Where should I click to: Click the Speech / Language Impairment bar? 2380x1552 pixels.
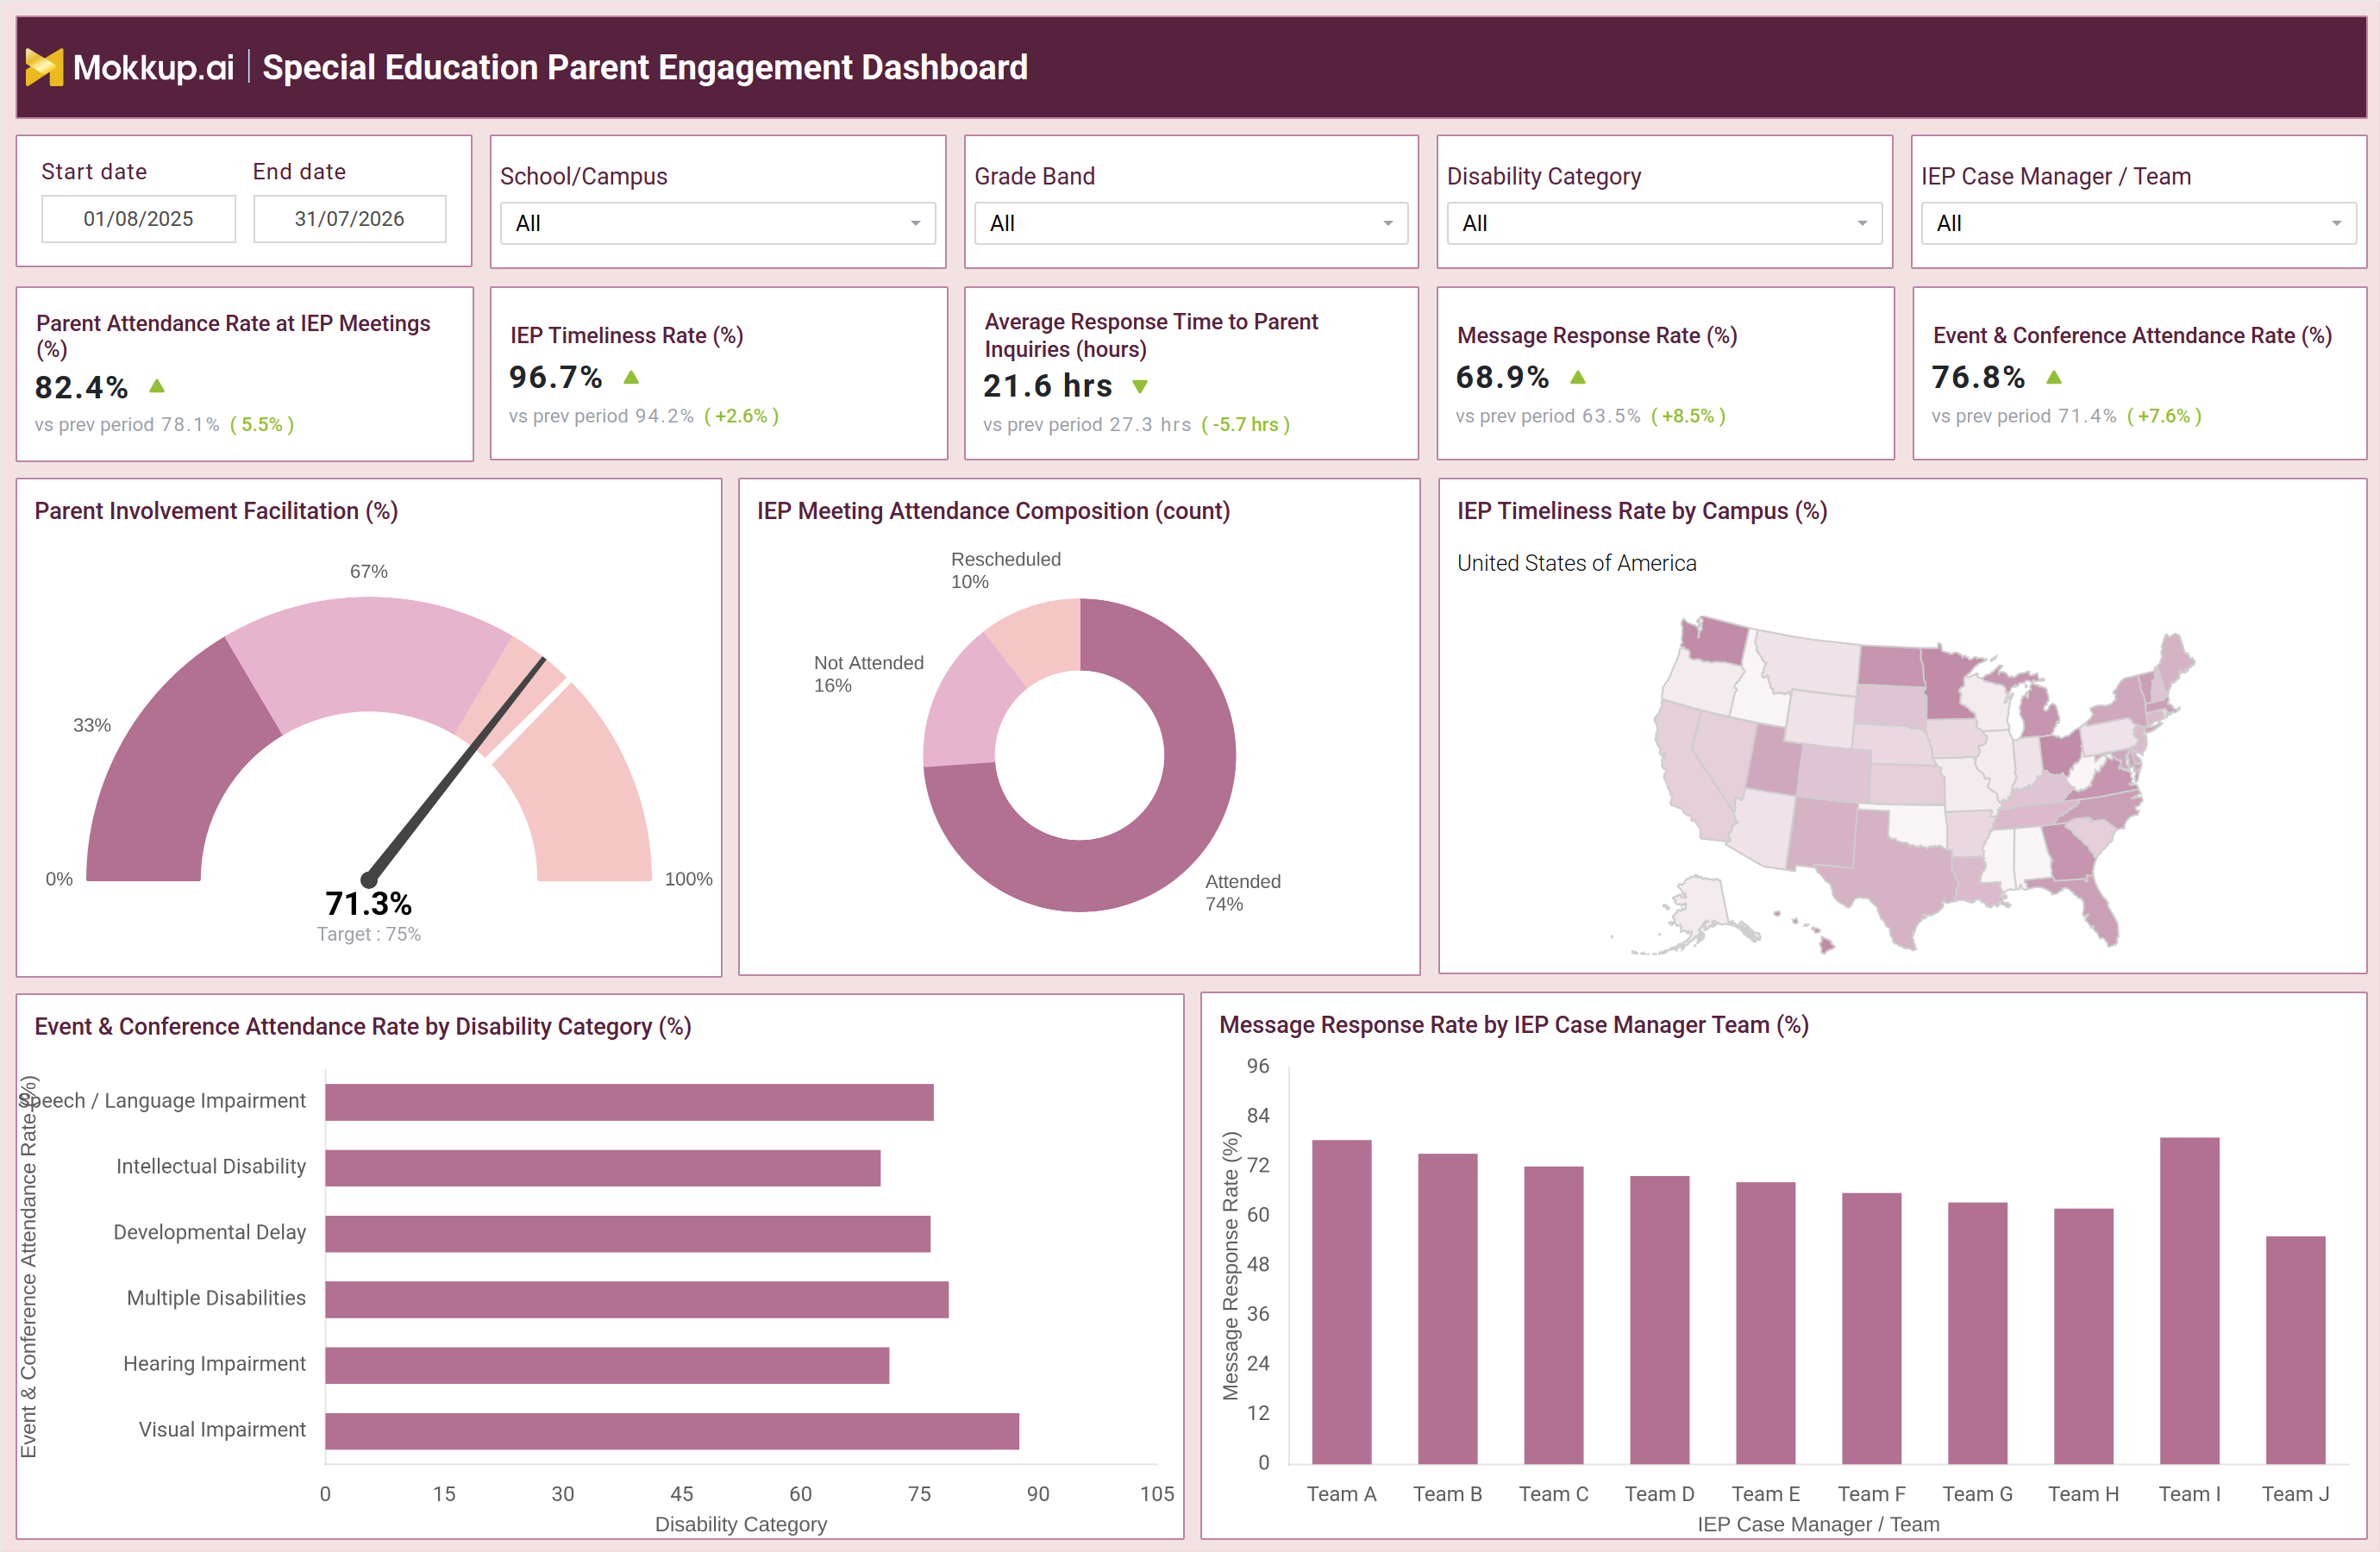629,1102
